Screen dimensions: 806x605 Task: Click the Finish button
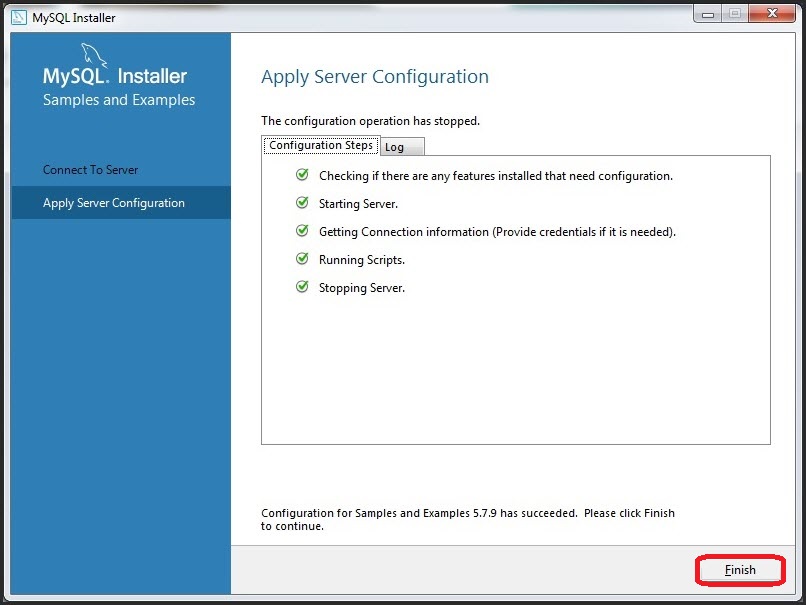point(740,570)
